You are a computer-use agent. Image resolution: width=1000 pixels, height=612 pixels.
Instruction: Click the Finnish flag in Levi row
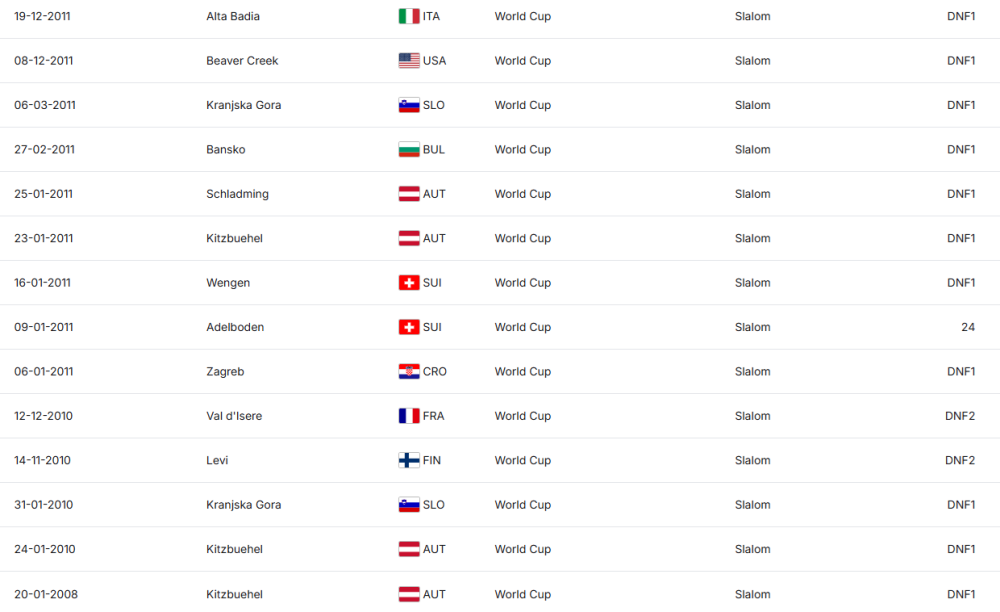pos(409,461)
